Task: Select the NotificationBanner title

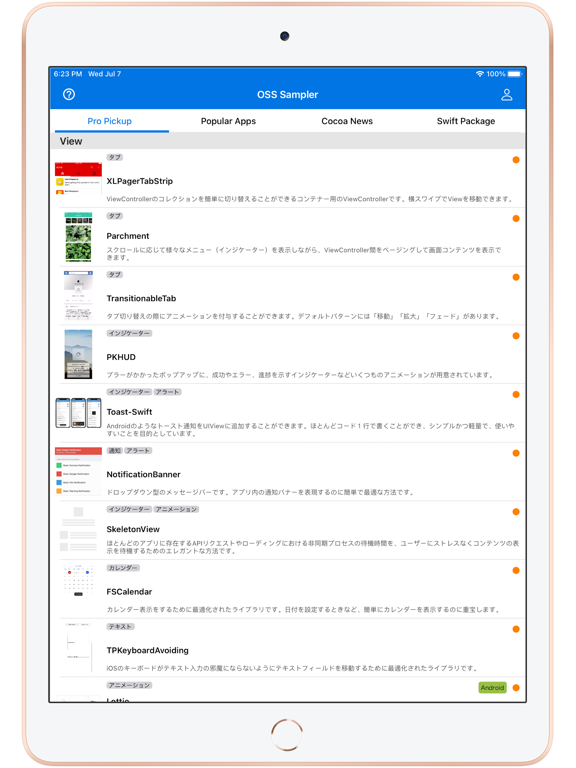Action: click(x=144, y=474)
